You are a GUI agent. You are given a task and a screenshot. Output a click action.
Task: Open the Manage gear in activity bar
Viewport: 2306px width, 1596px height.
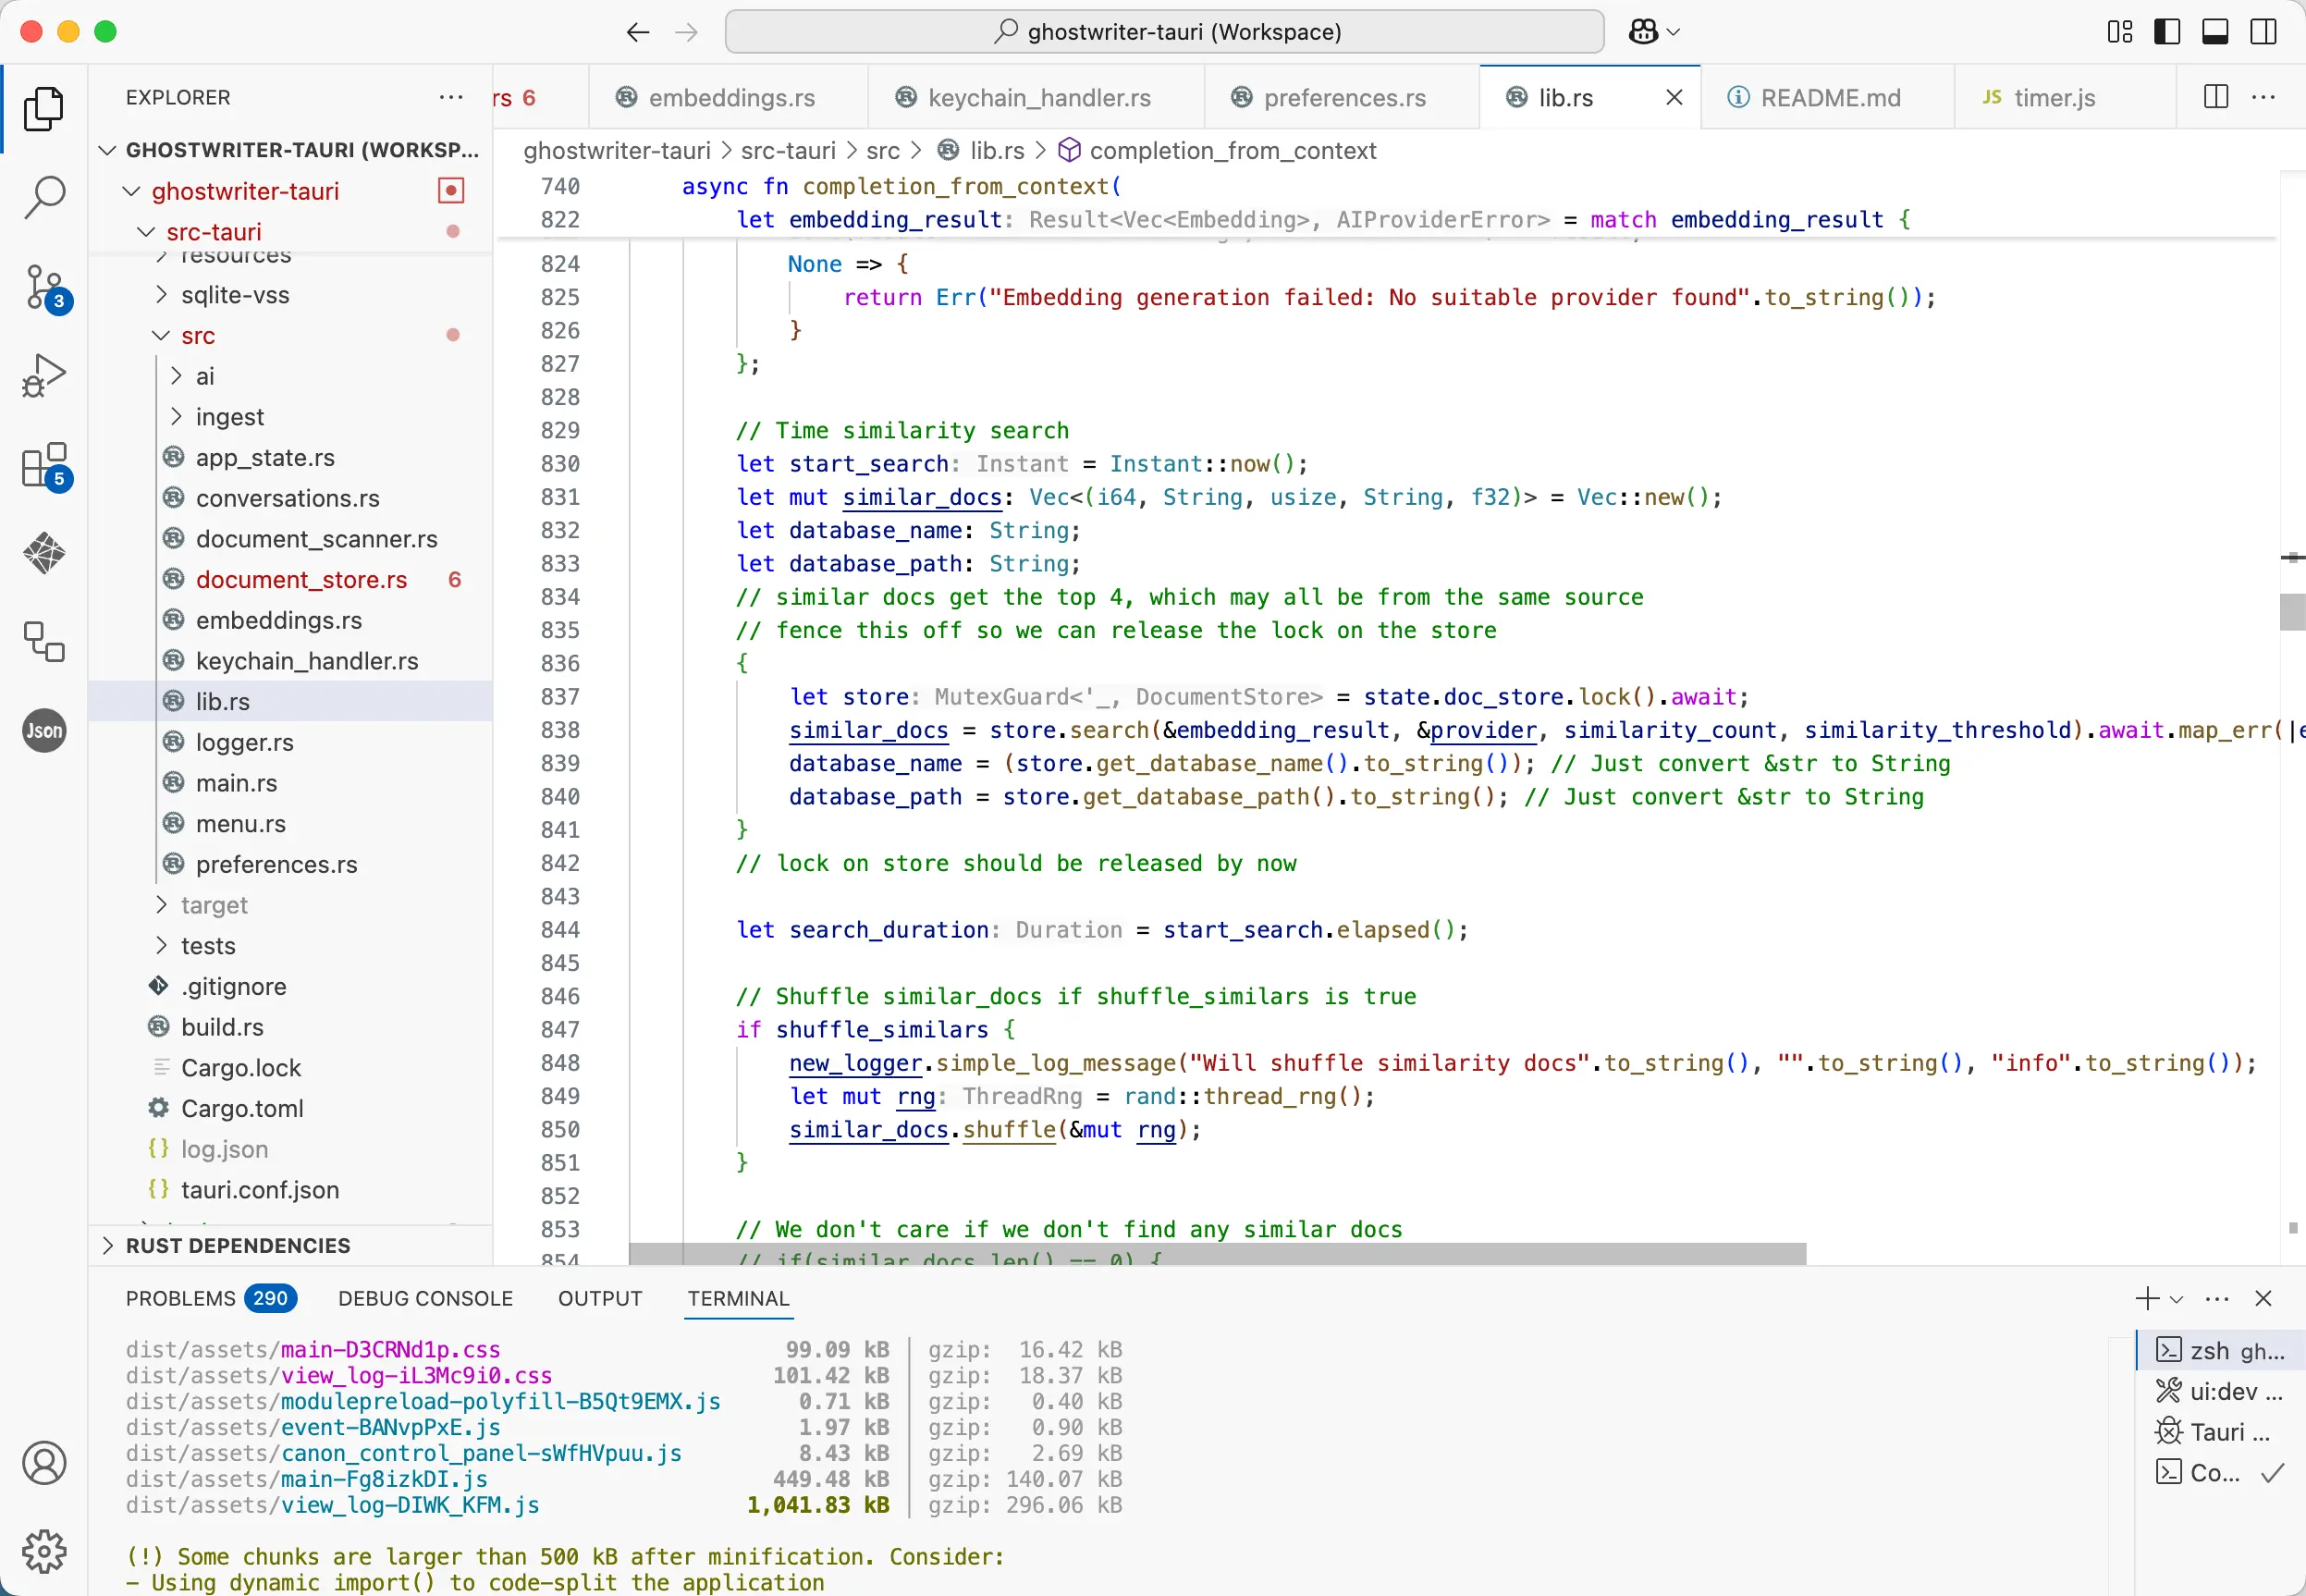pos(44,1551)
